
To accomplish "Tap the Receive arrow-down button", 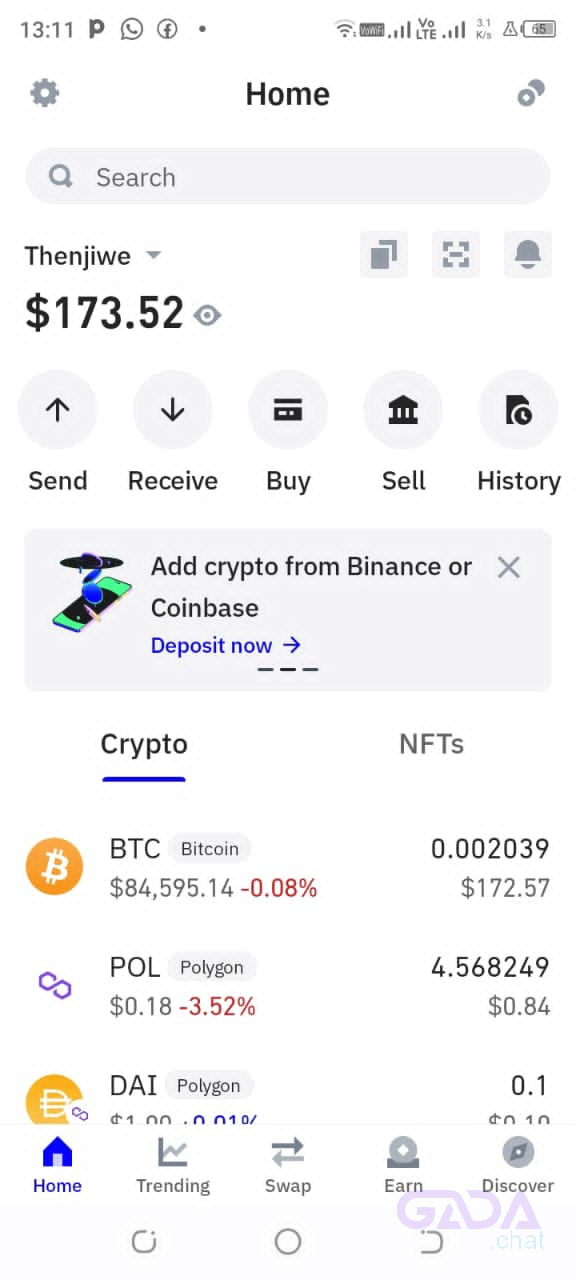I will [x=173, y=410].
